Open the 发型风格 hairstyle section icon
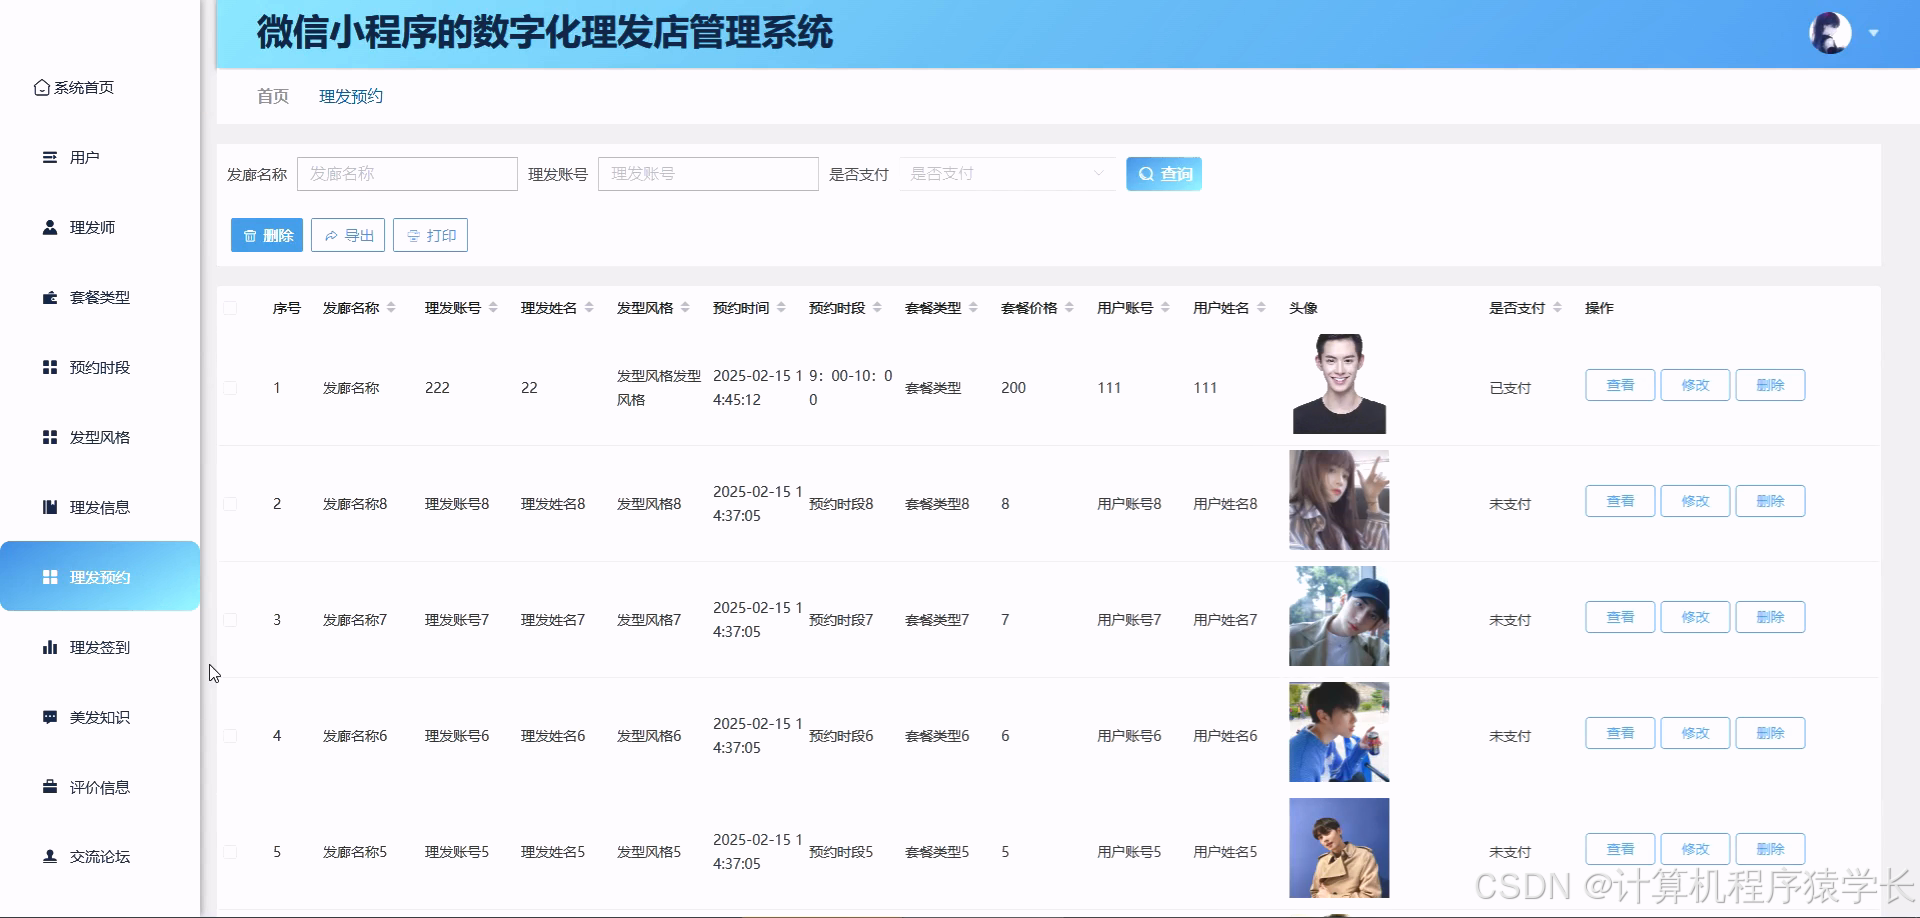The width and height of the screenshot is (1920, 918). tap(48, 437)
